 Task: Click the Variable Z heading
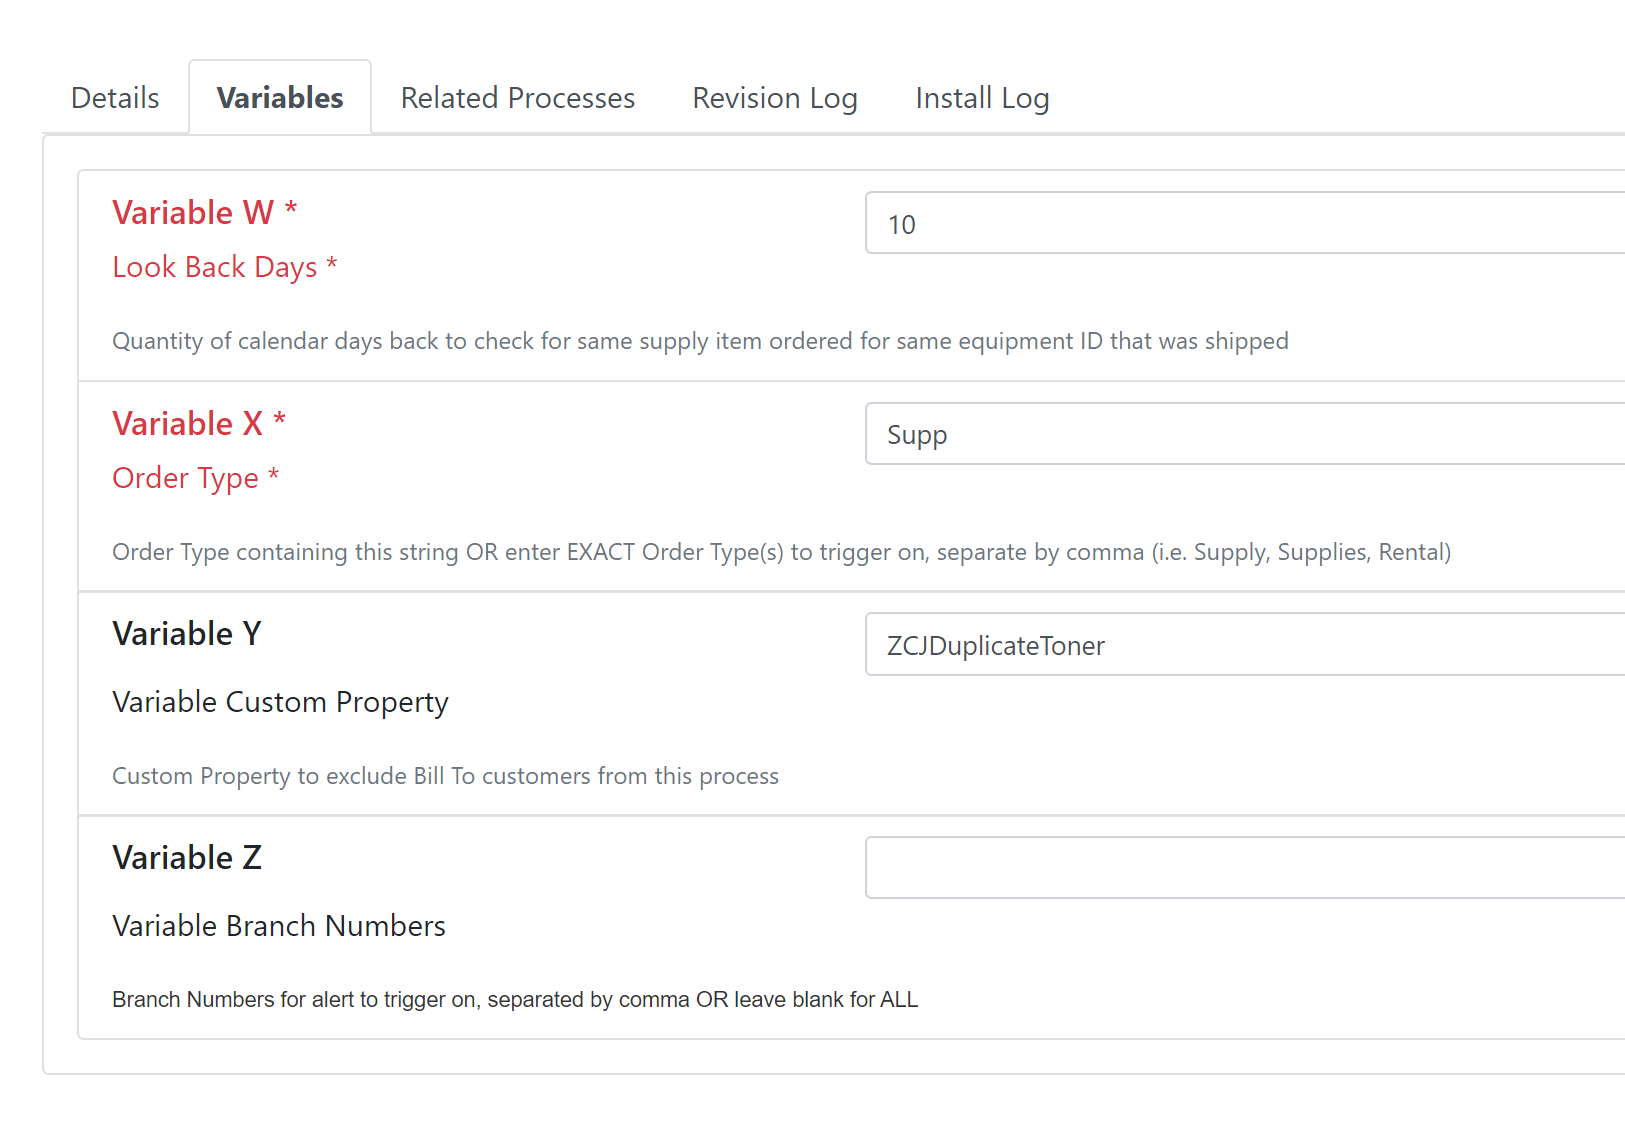187,858
